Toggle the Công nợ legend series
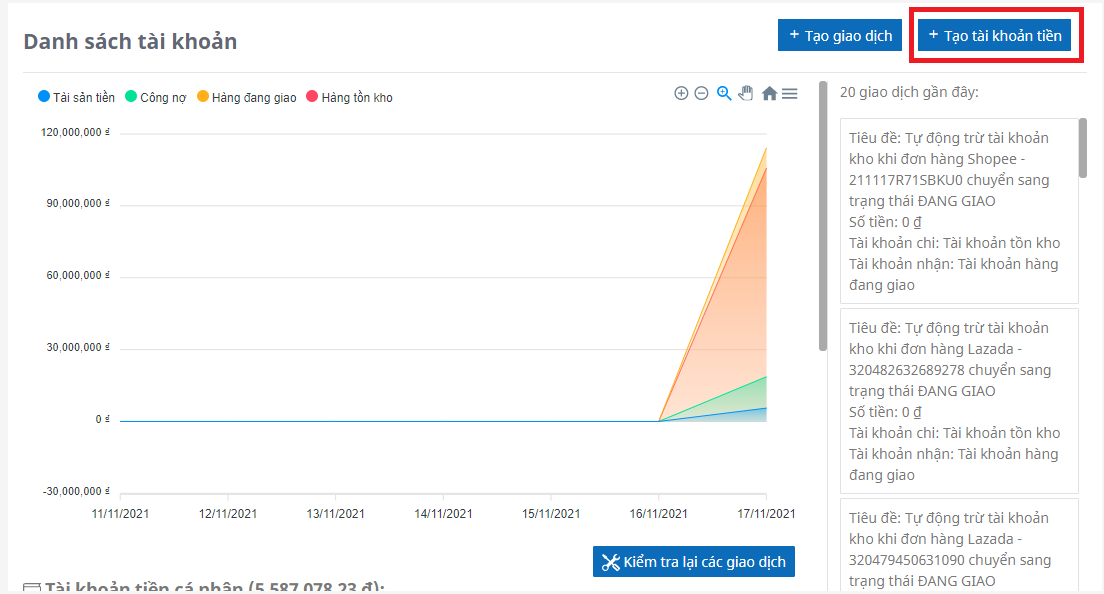1104x594 pixels. 156,97
